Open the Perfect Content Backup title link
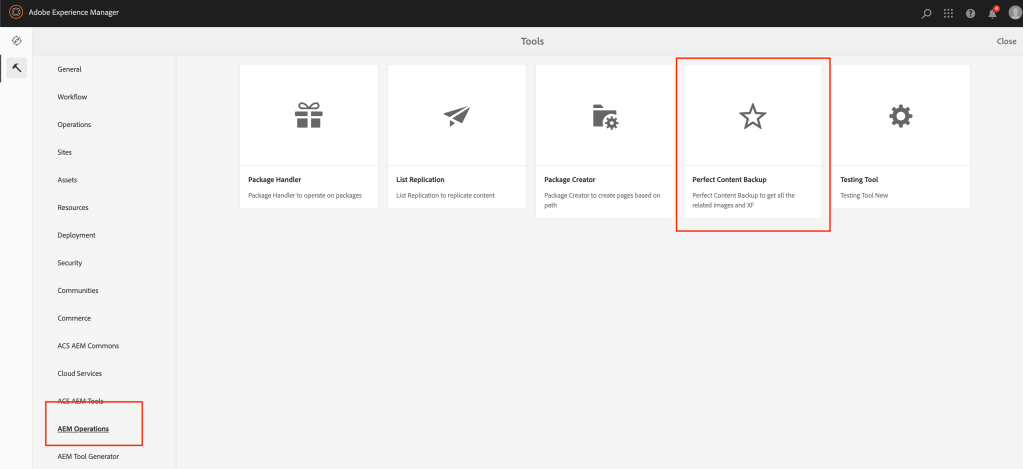This screenshot has width=1023, height=469. click(728, 180)
